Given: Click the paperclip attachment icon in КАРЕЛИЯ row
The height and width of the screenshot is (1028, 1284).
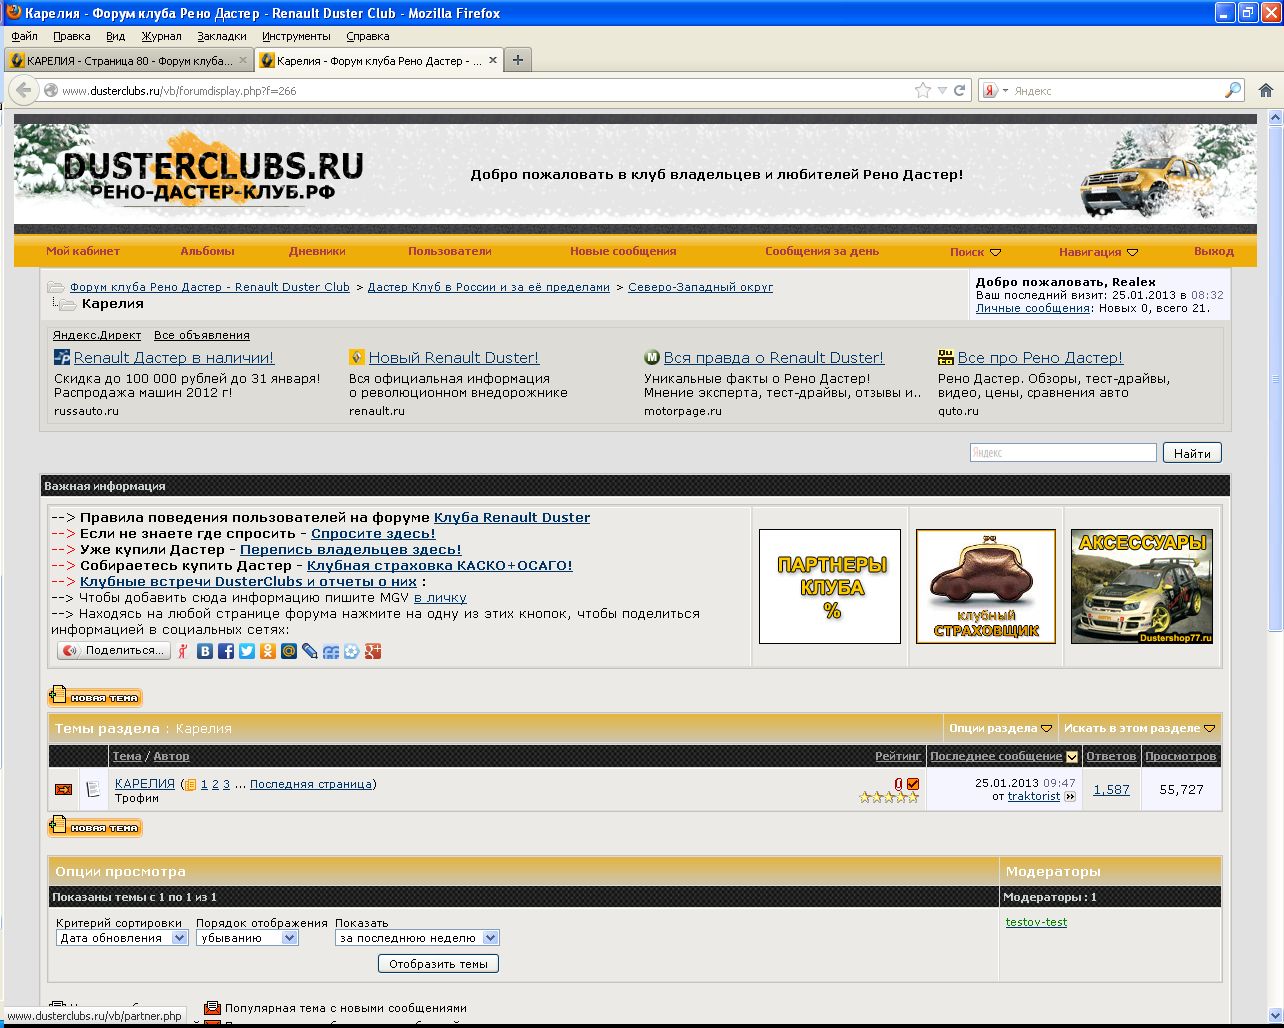Looking at the screenshot, I should click(x=898, y=784).
